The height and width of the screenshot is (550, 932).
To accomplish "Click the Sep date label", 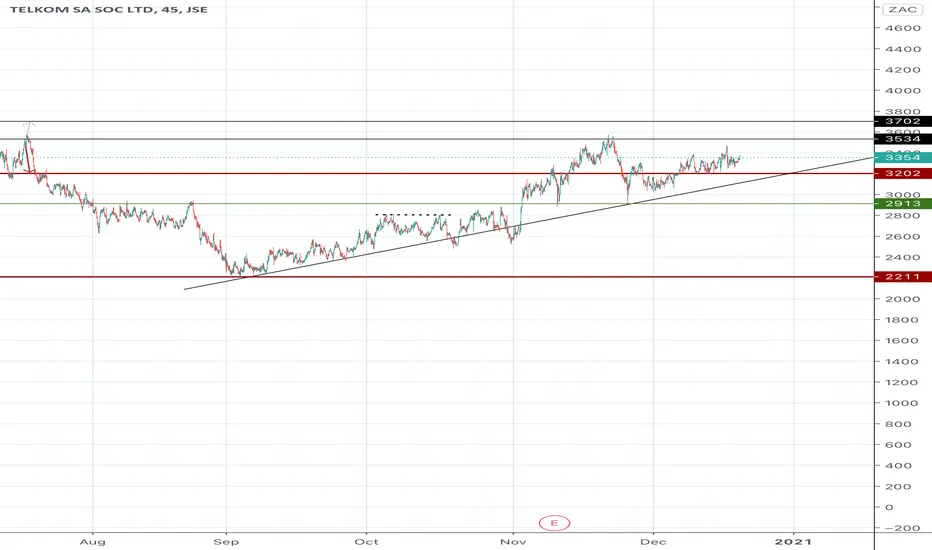I will tap(226, 542).
